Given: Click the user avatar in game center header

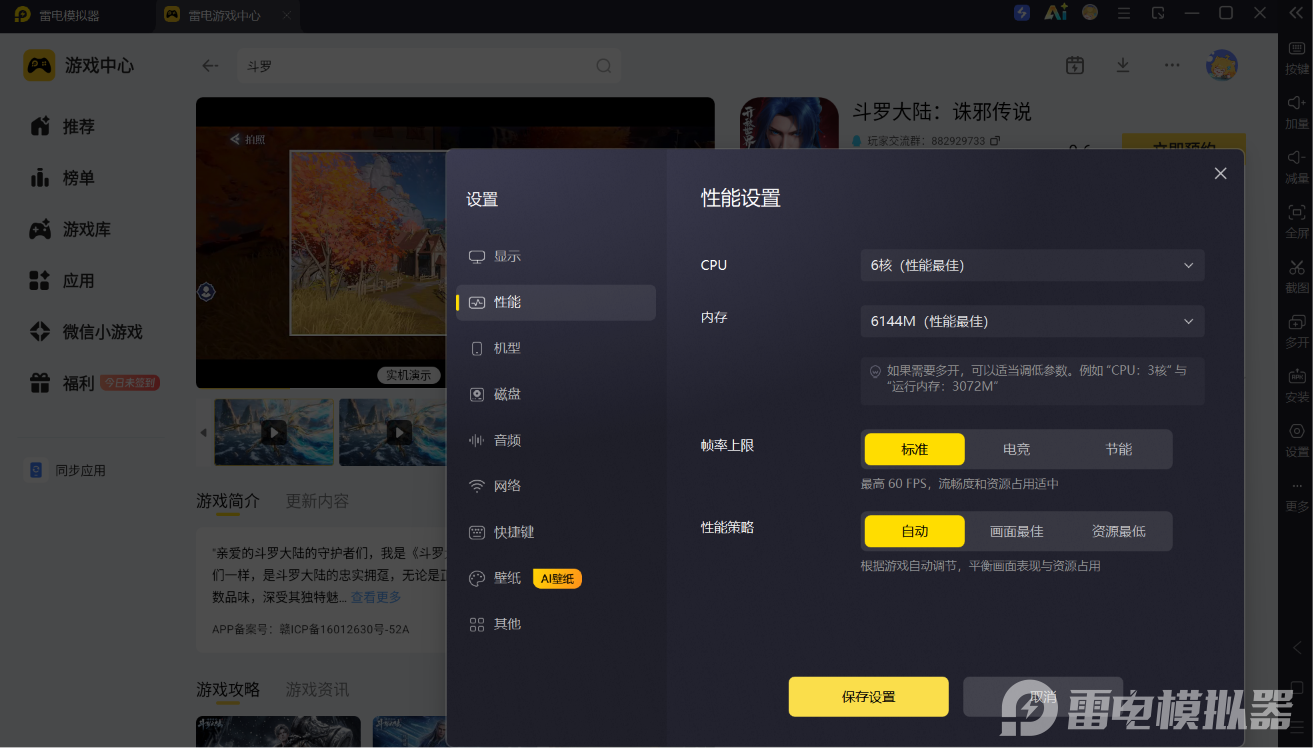Looking at the screenshot, I should [x=1222, y=65].
